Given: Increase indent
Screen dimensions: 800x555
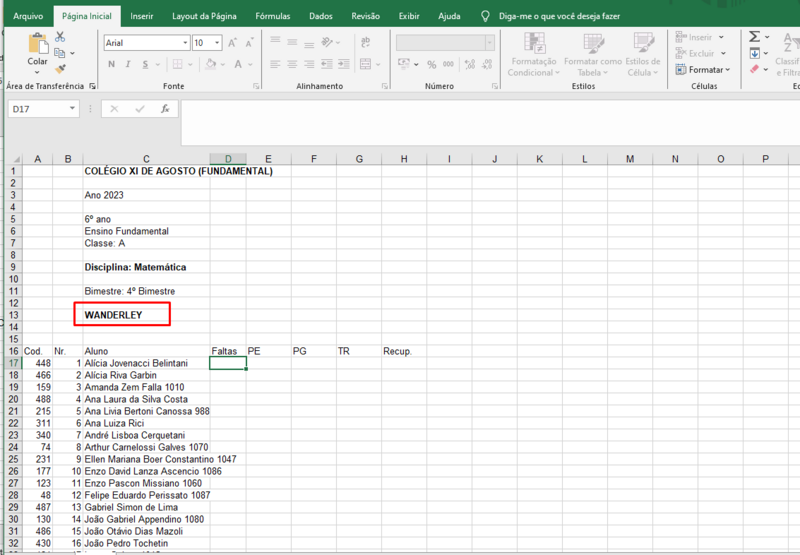Looking at the screenshot, I should pyautogui.click(x=344, y=64).
